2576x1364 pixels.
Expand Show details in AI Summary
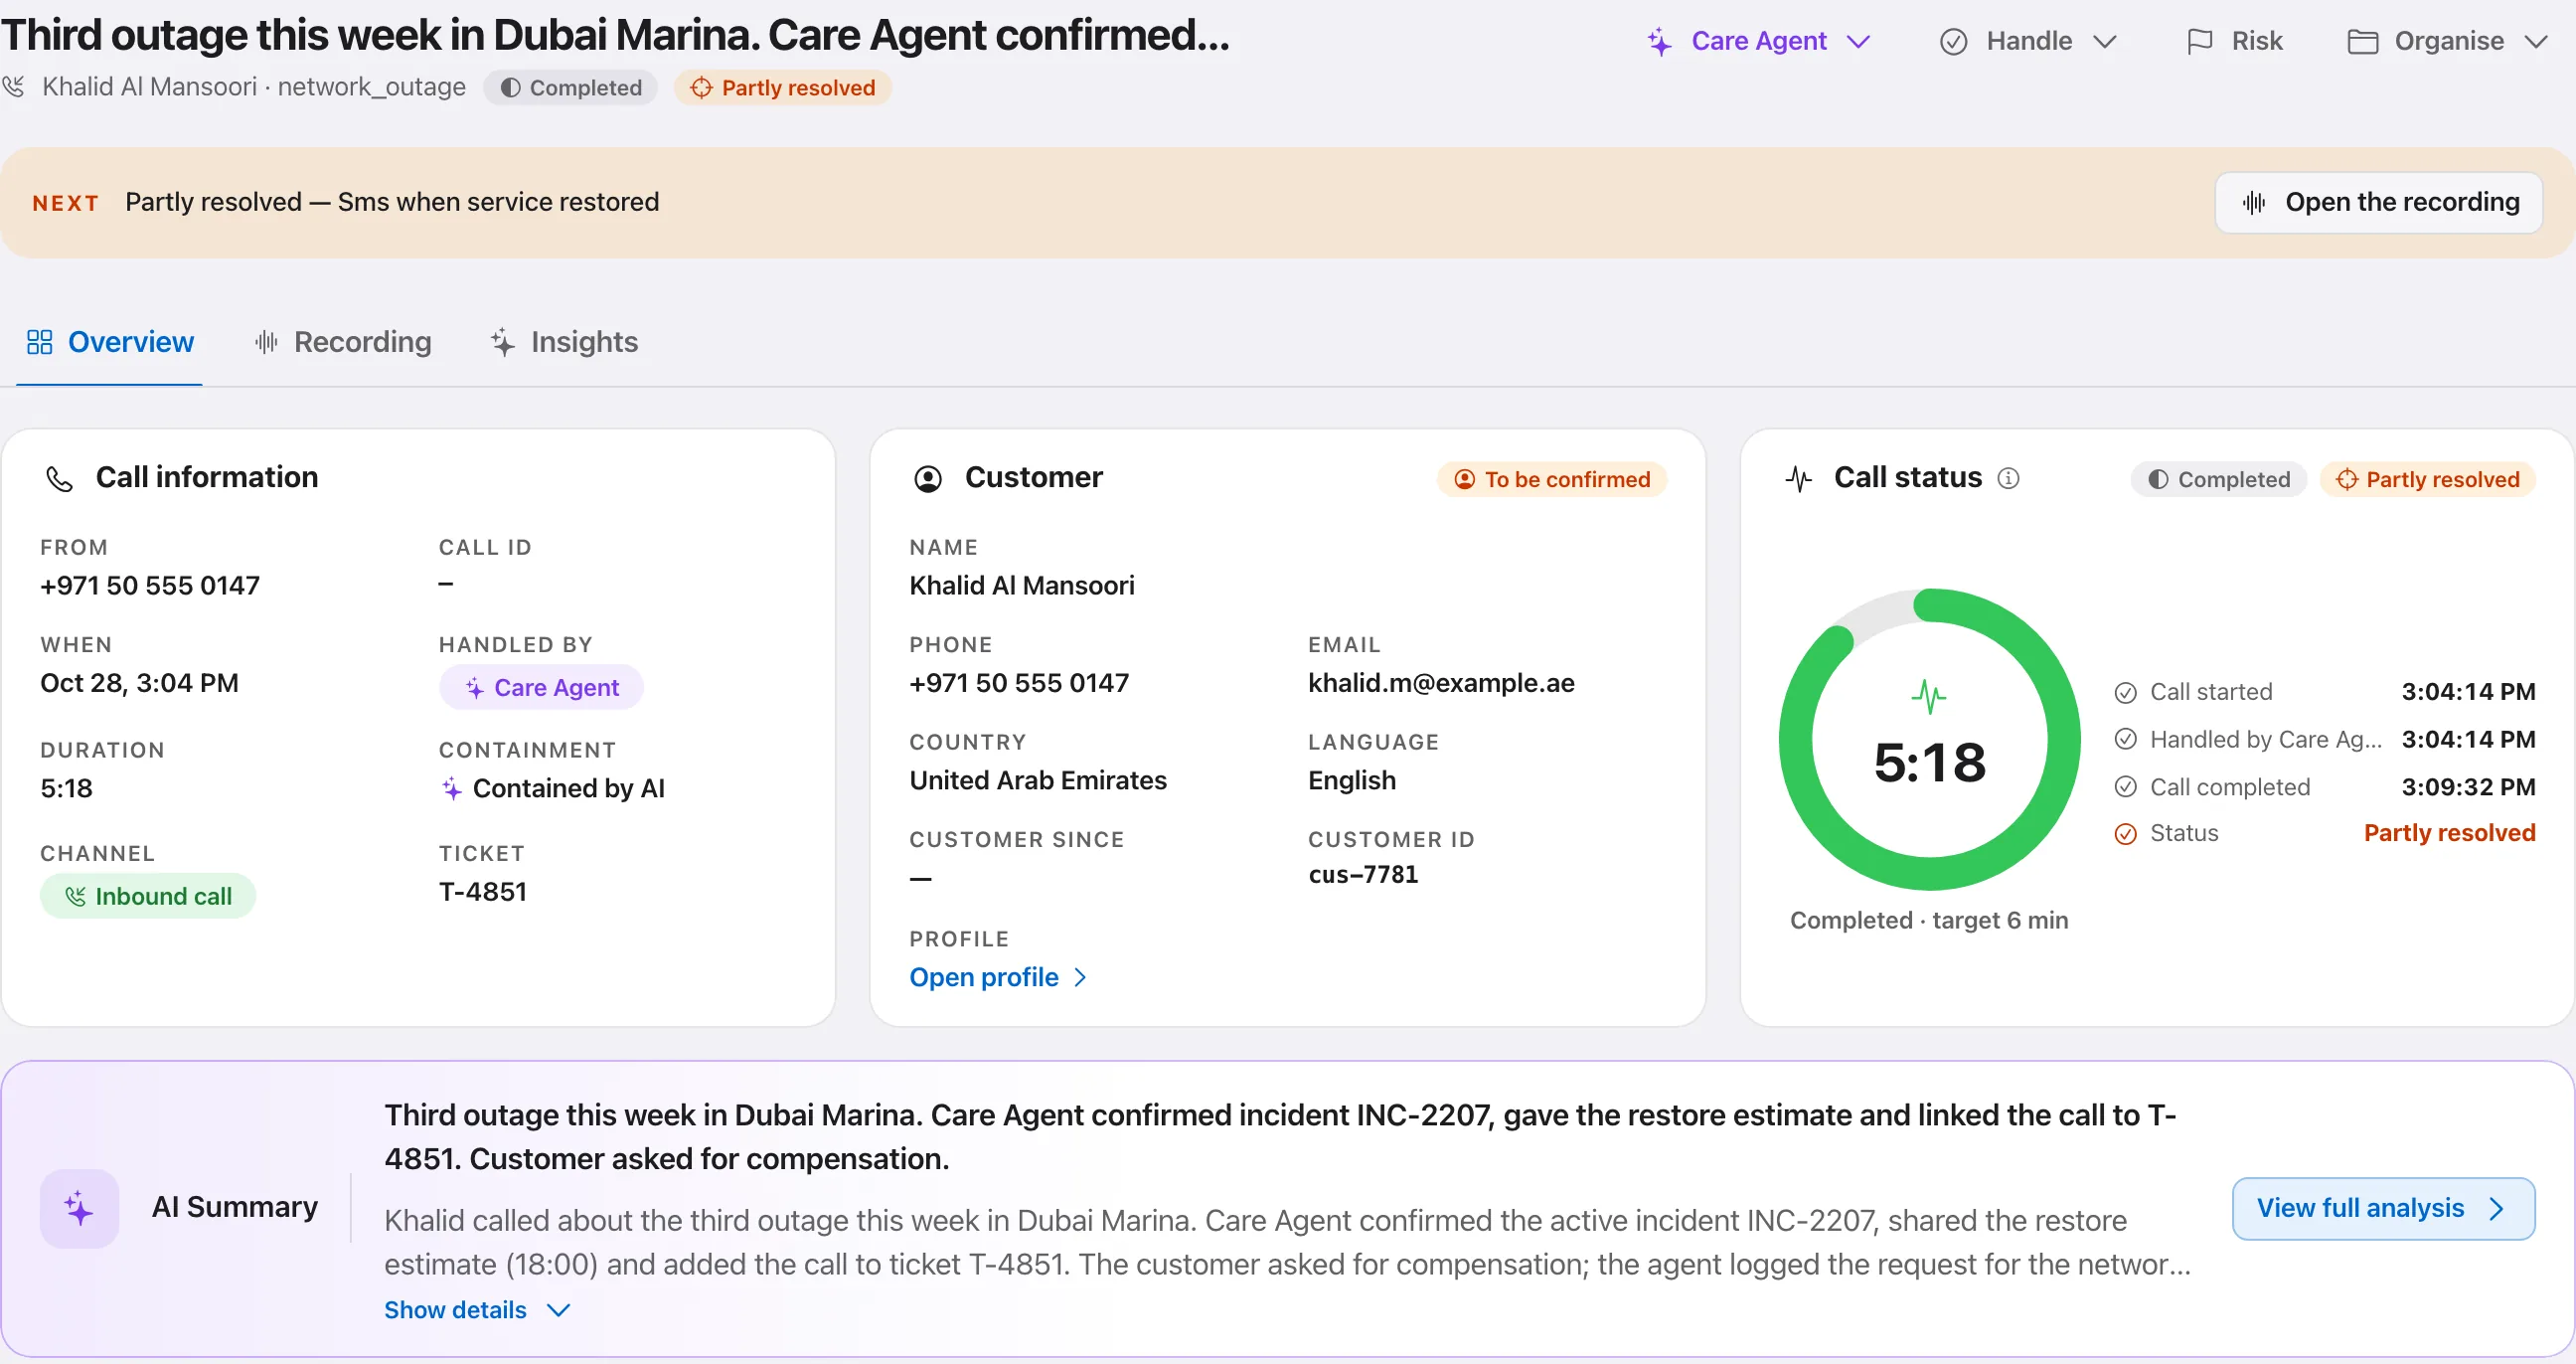[477, 1310]
